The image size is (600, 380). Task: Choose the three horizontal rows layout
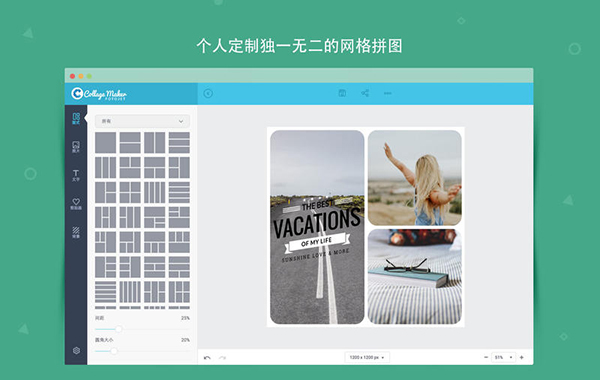click(179, 143)
